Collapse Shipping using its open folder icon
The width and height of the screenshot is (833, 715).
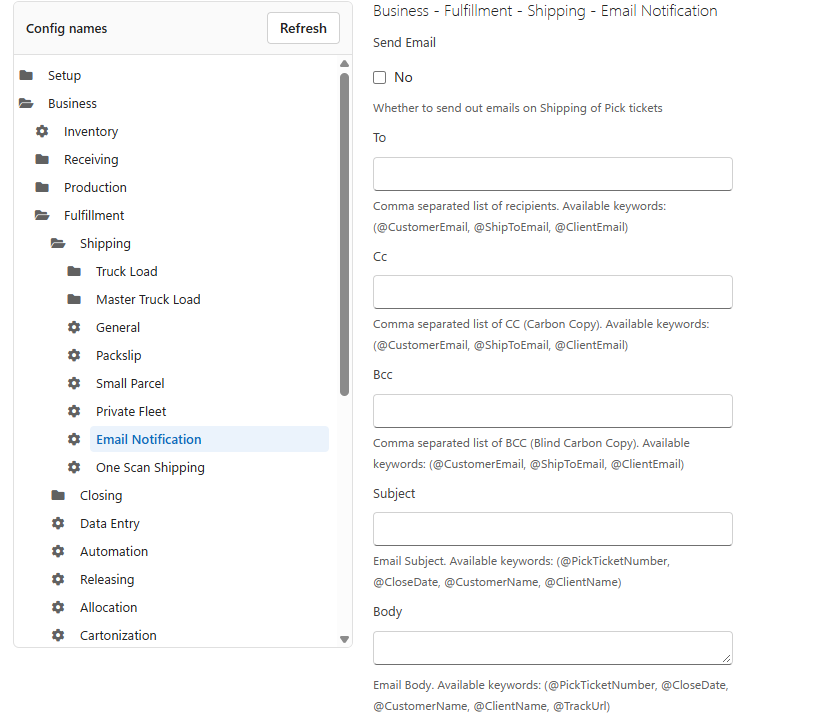click(x=58, y=244)
